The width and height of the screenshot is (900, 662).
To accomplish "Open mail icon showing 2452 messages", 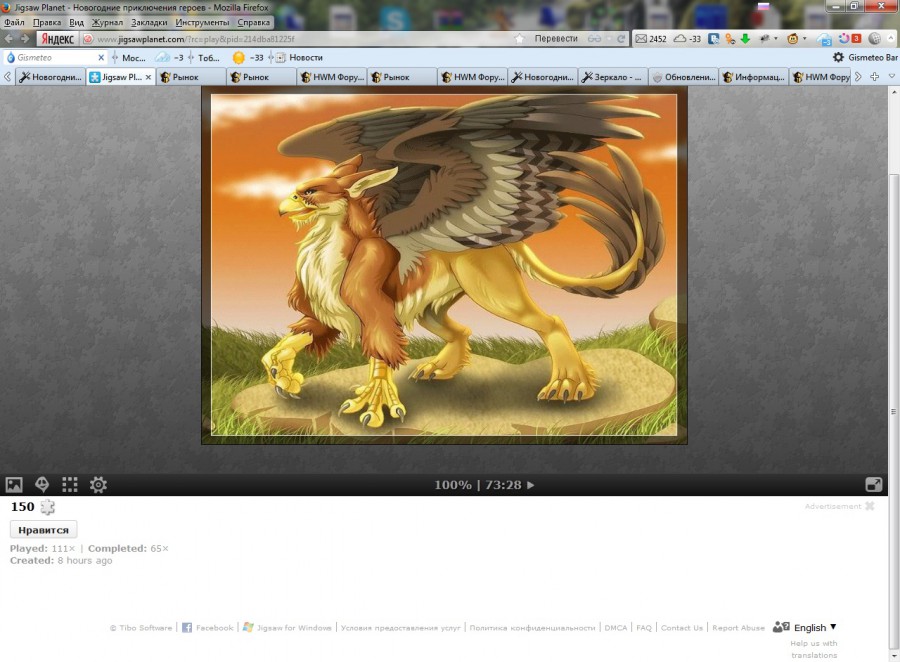I will point(651,38).
